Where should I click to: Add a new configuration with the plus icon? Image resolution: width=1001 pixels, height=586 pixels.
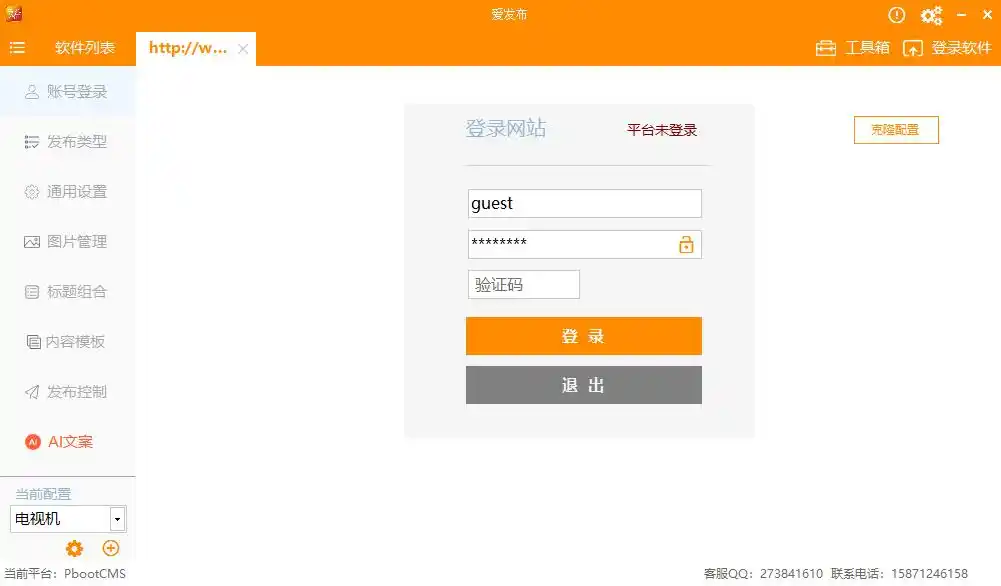pyautogui.click(x=110, y=548)
